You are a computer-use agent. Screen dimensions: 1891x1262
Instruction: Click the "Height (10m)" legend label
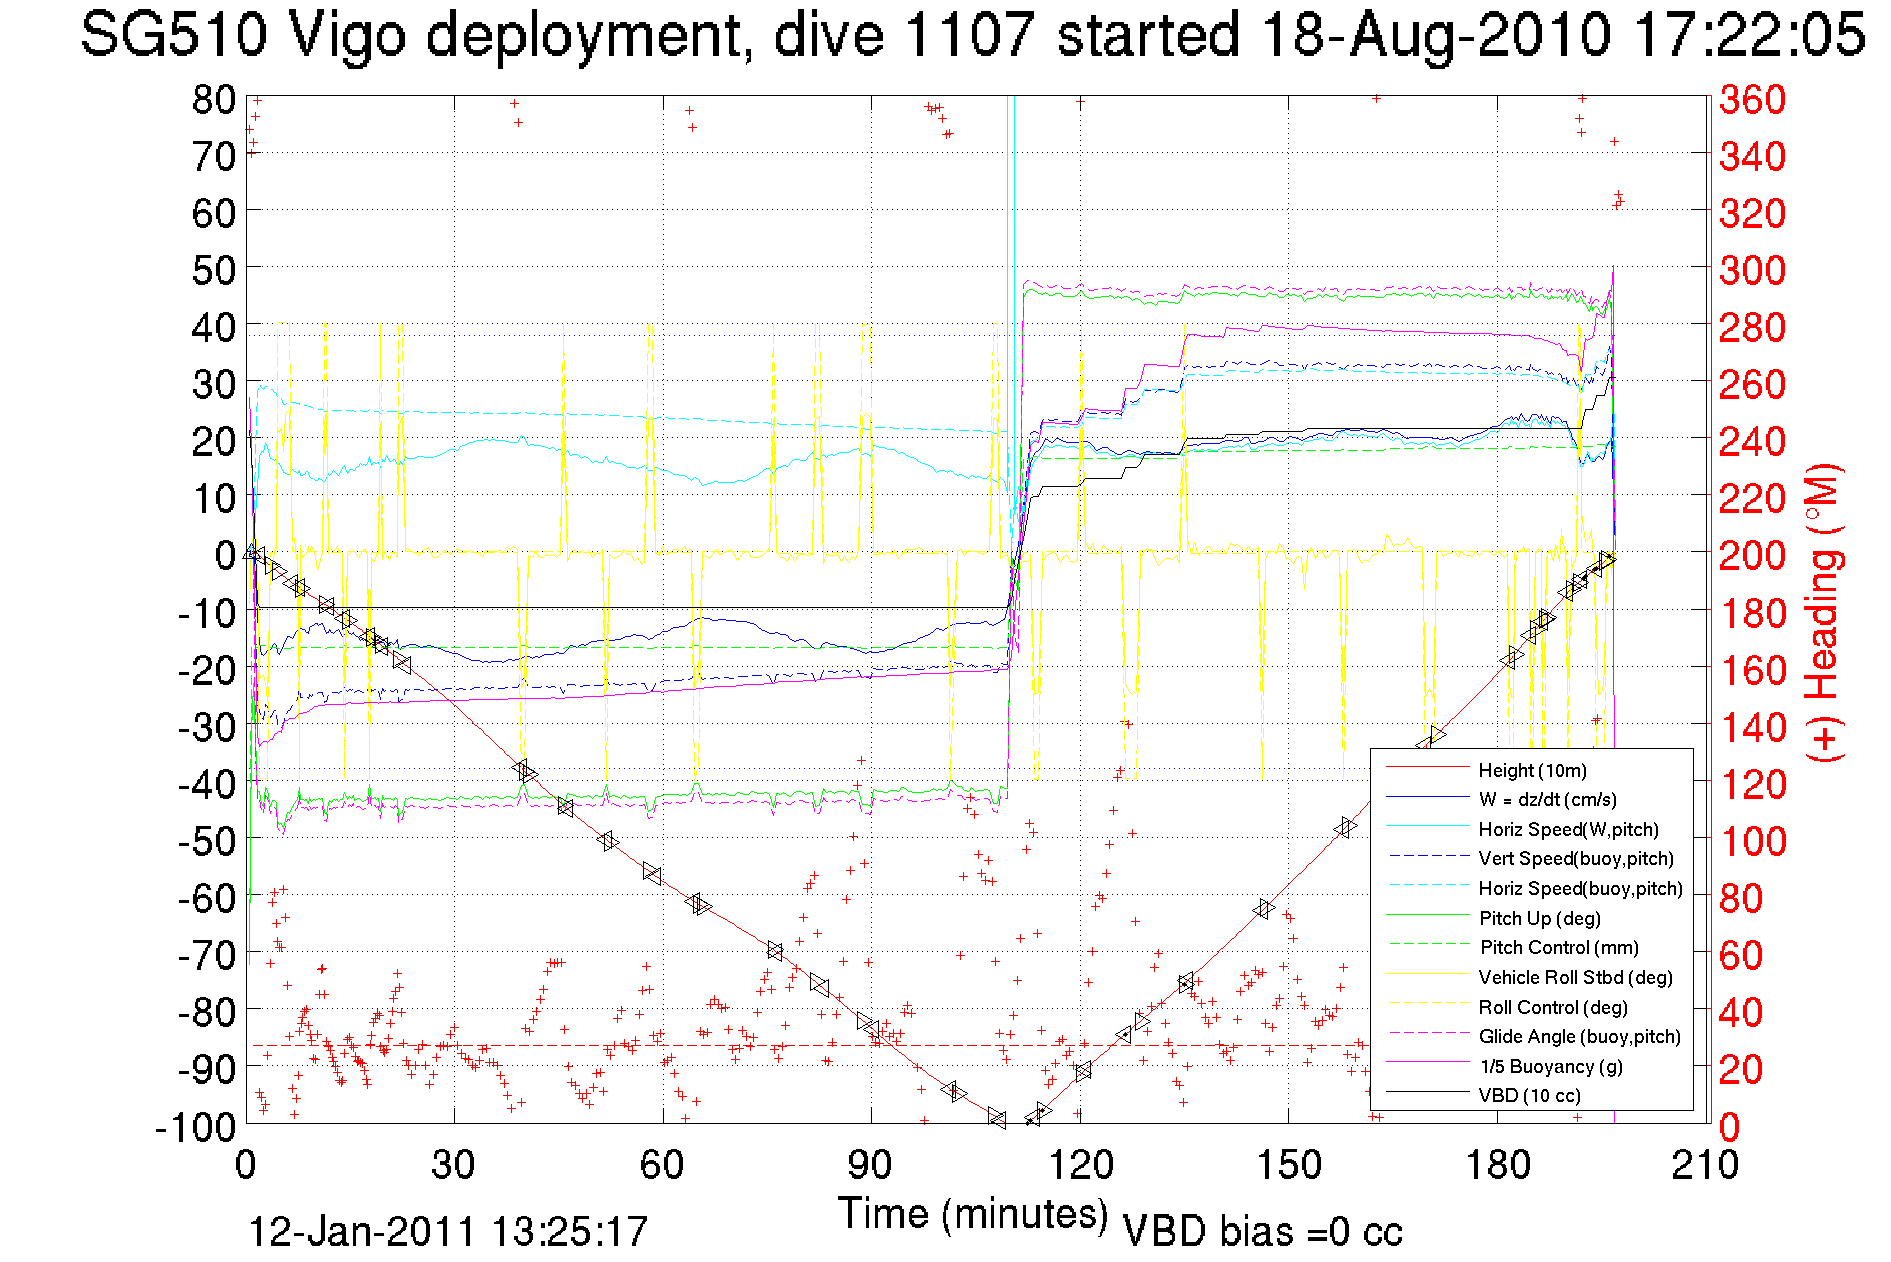[1531, 770]
